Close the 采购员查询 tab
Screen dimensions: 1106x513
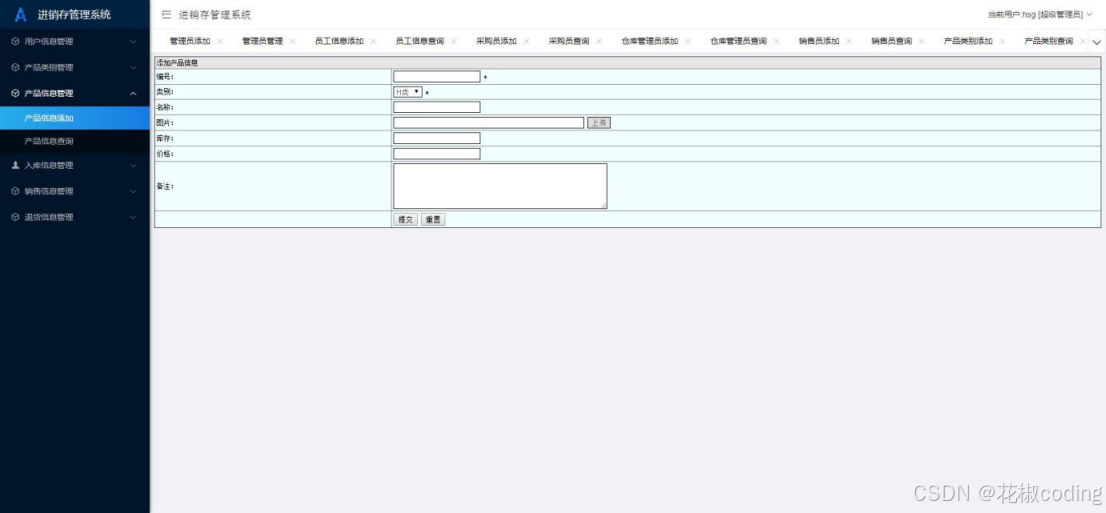click(599, 42)
